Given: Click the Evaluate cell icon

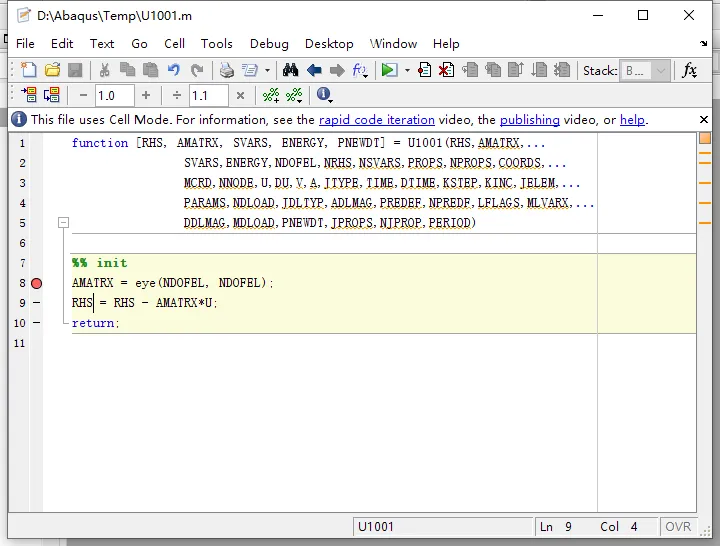Looking at the screenshot, I should 29,95.
